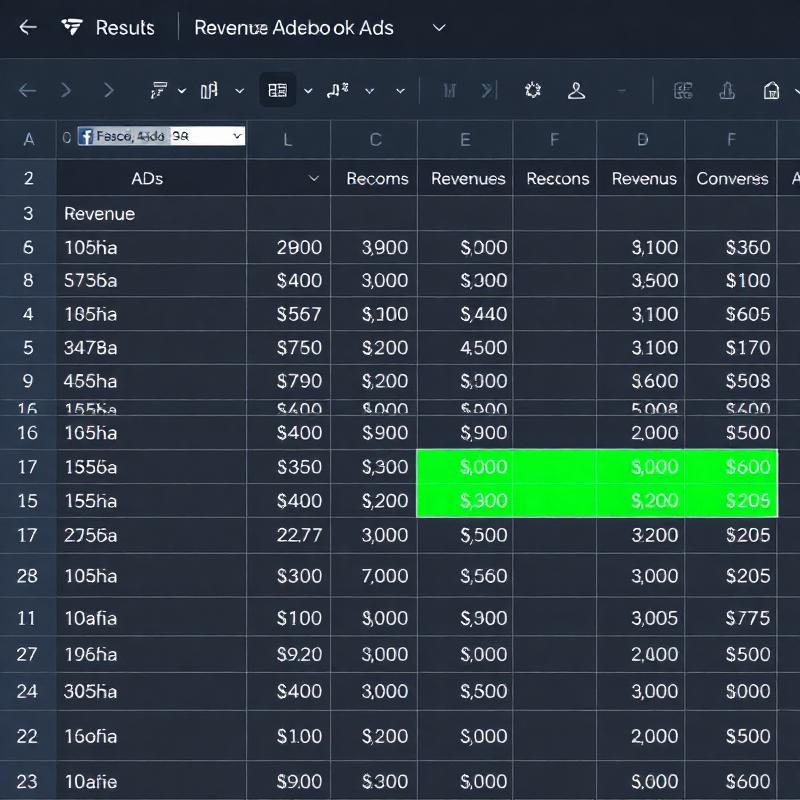Click the cell with value 7,000

pos(374,576)
